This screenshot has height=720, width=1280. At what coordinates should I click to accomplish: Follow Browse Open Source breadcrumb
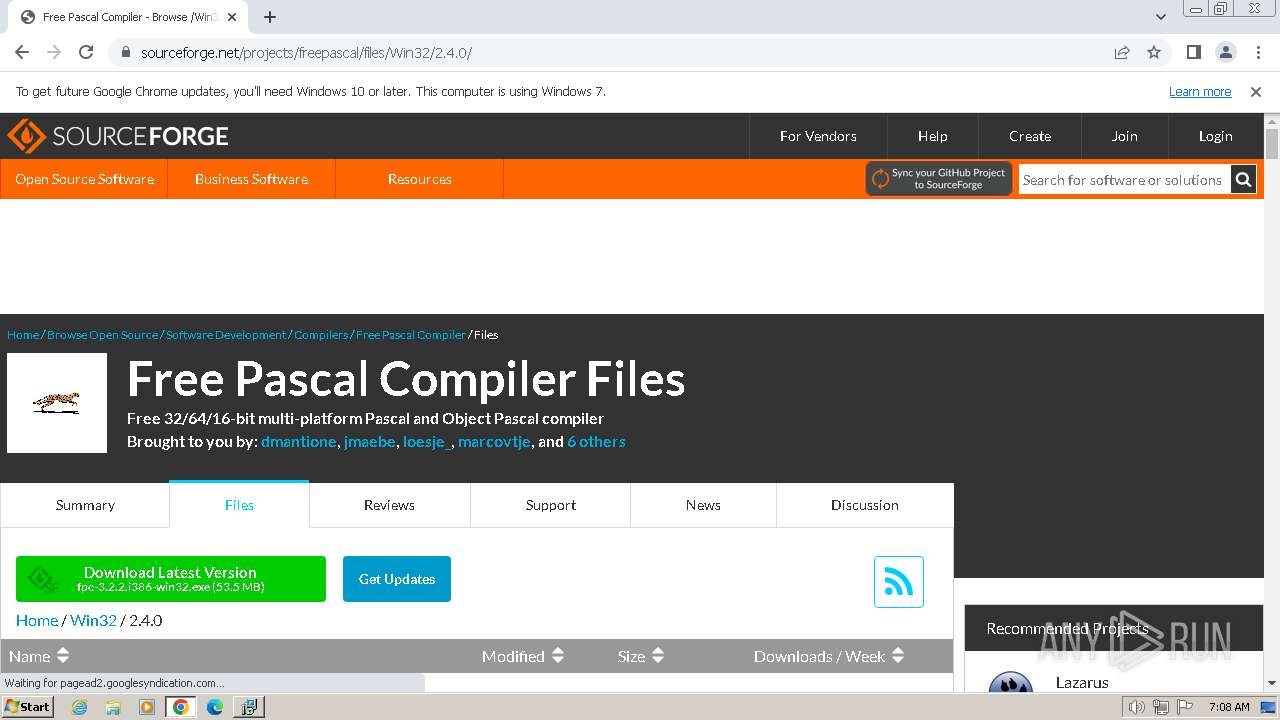(102, 335)
